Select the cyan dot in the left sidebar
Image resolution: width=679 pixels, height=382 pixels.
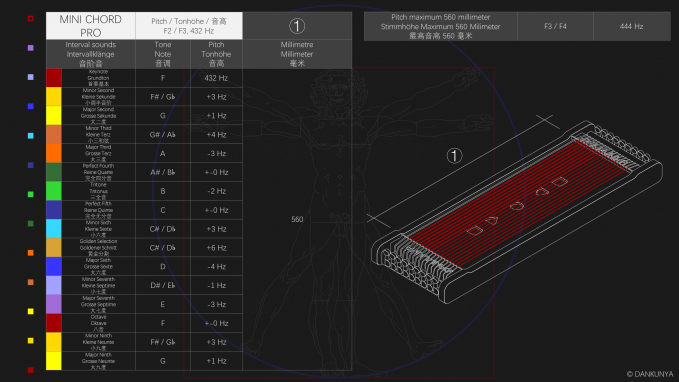pyautogui.click(x=31, y=136)
